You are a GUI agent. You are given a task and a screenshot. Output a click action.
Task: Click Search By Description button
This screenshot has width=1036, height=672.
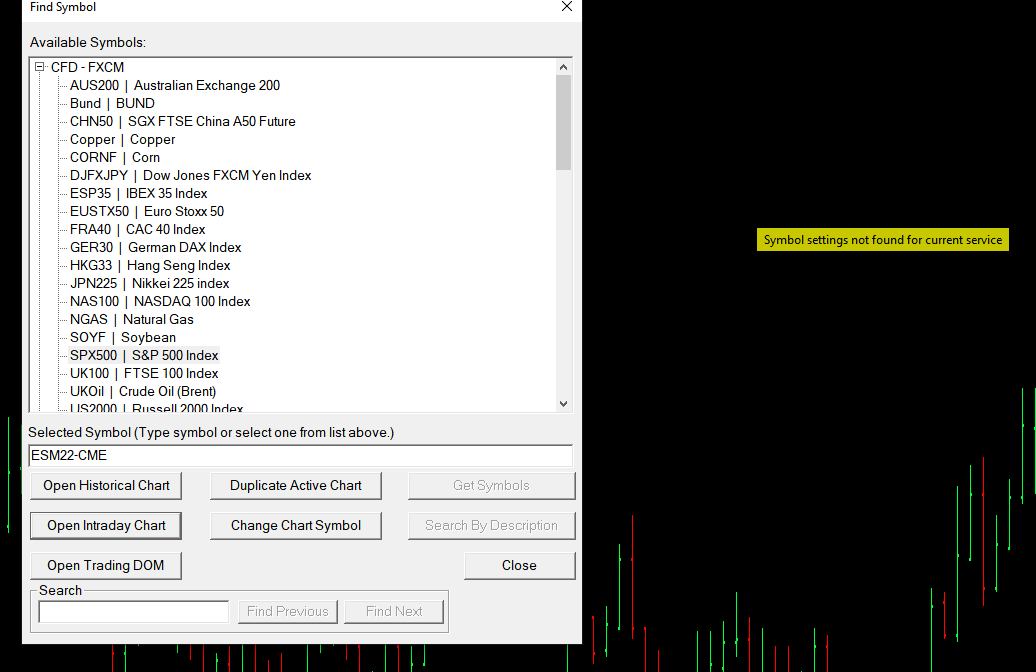[x=492, y=526]
